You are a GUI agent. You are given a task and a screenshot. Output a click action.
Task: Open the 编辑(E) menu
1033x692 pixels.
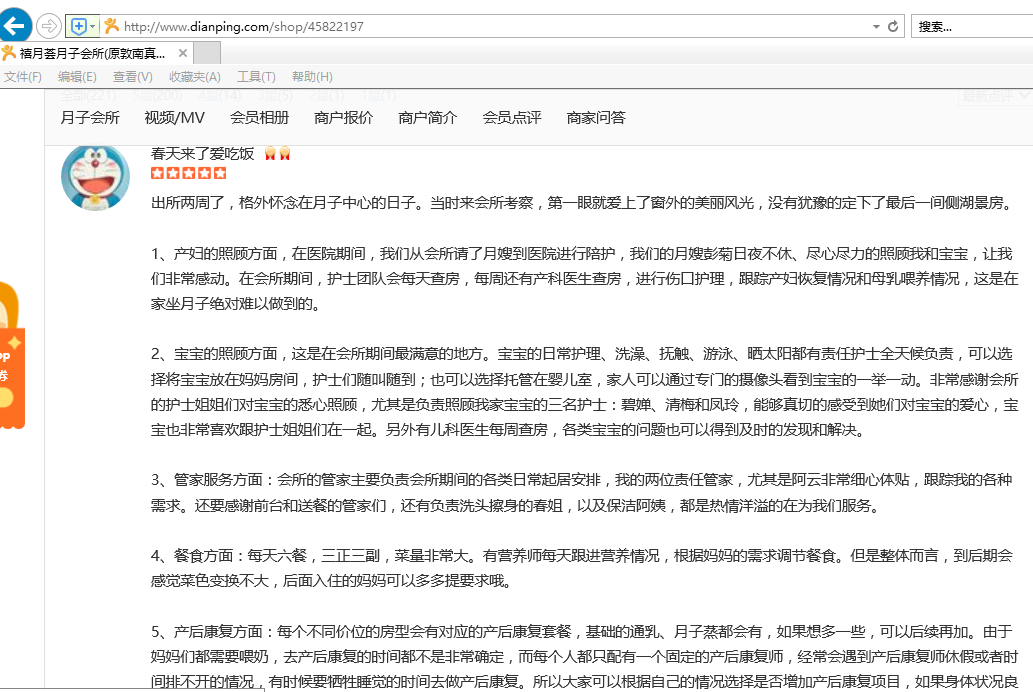pos(77,76)
